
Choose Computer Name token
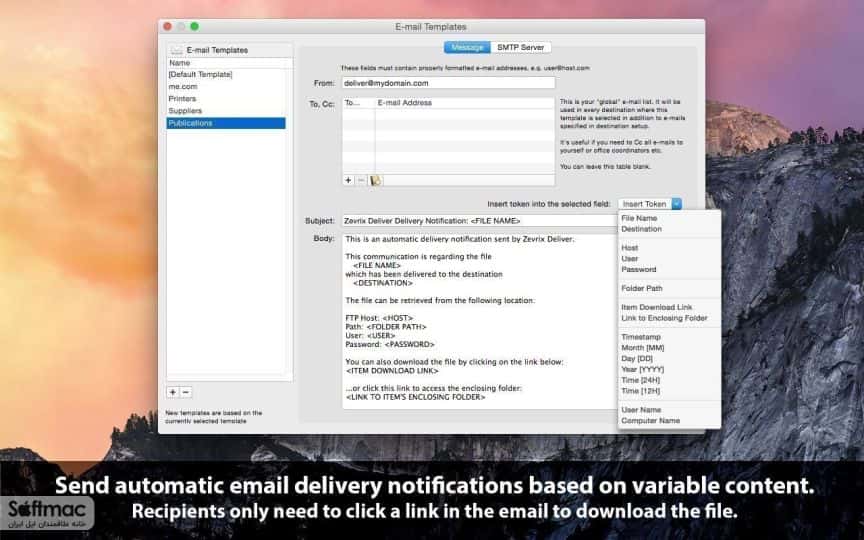click(650, 420)
